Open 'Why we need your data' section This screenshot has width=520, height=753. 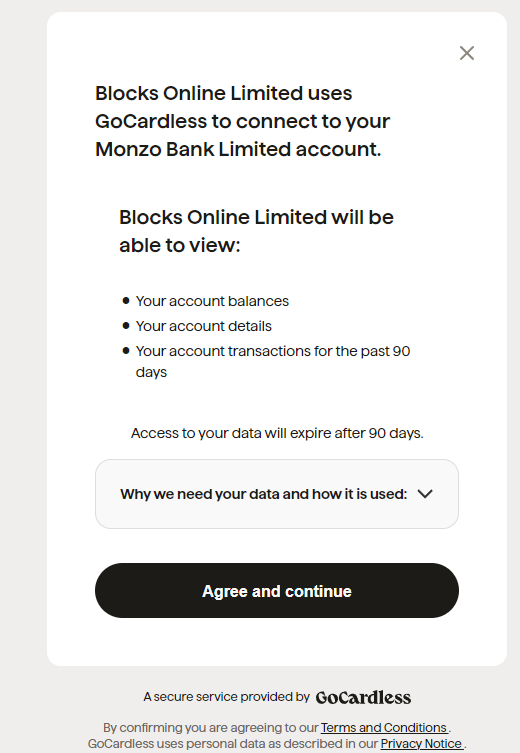click(277, 494)
